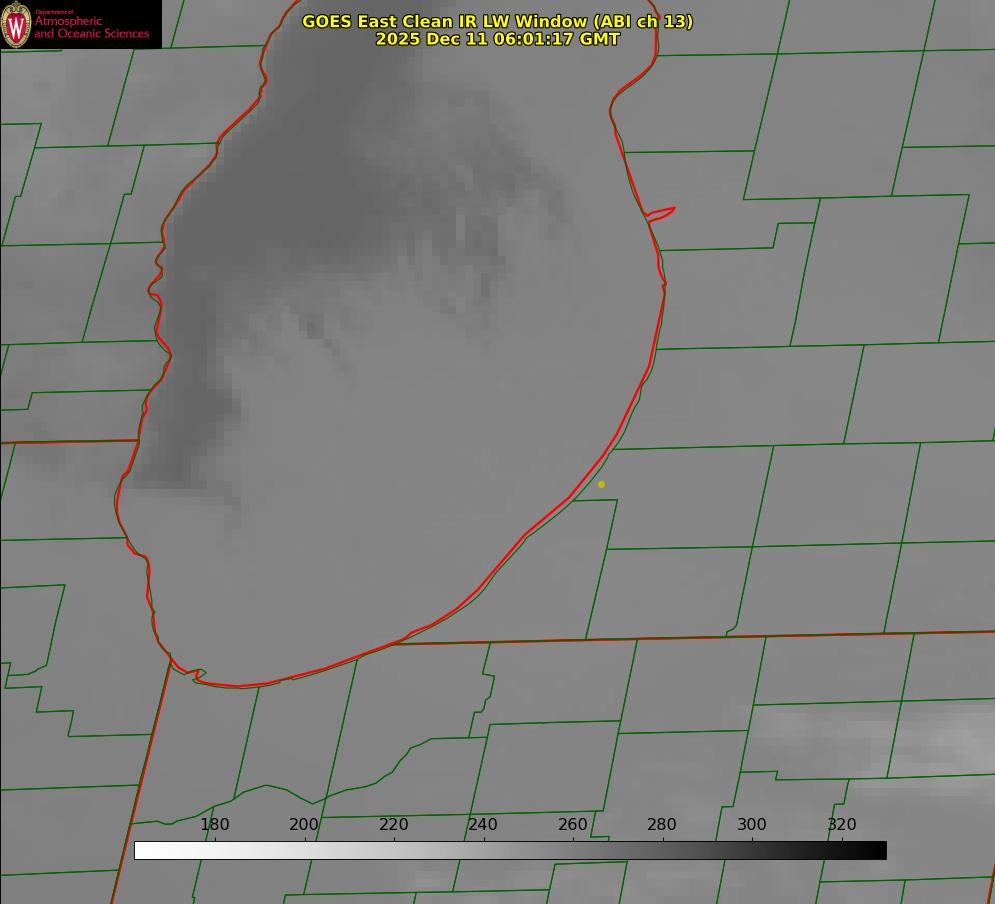Click the black end of the colorbar

(878, 850)
